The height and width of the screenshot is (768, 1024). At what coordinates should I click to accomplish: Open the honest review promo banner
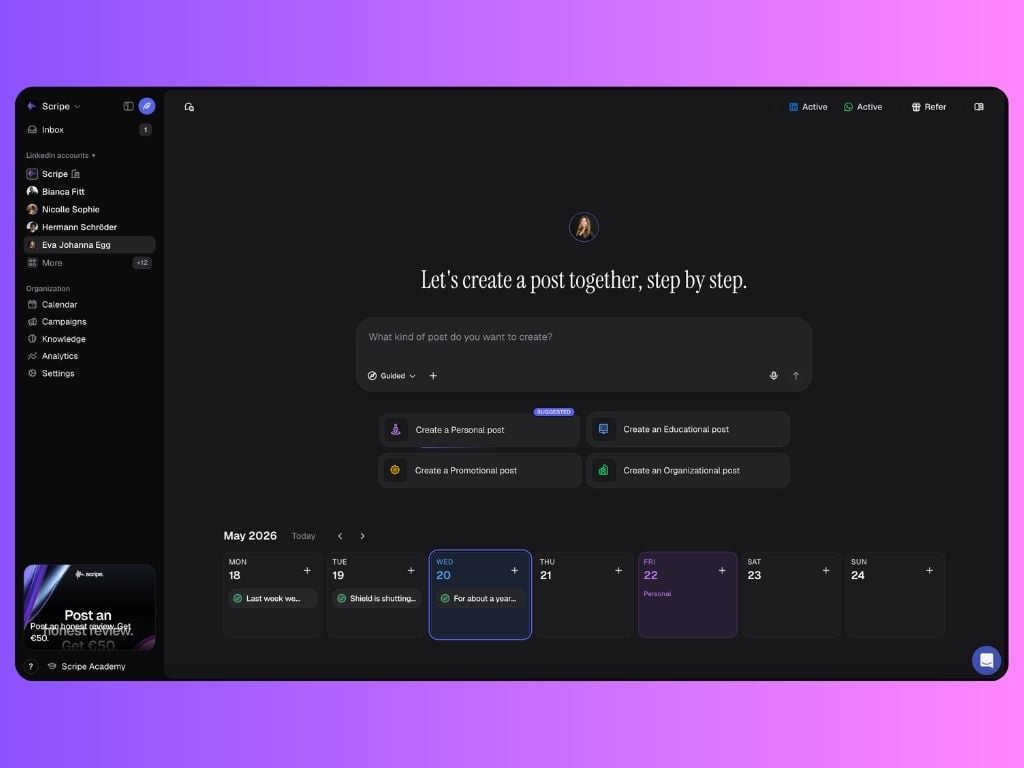click(89, 607)
